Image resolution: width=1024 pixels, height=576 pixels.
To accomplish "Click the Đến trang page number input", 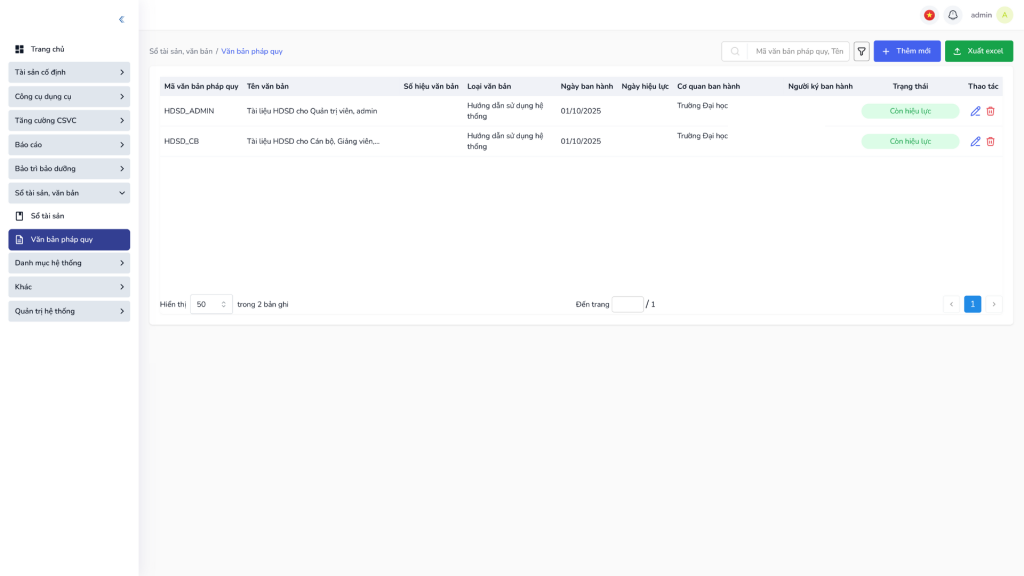I will click(627, 304).
